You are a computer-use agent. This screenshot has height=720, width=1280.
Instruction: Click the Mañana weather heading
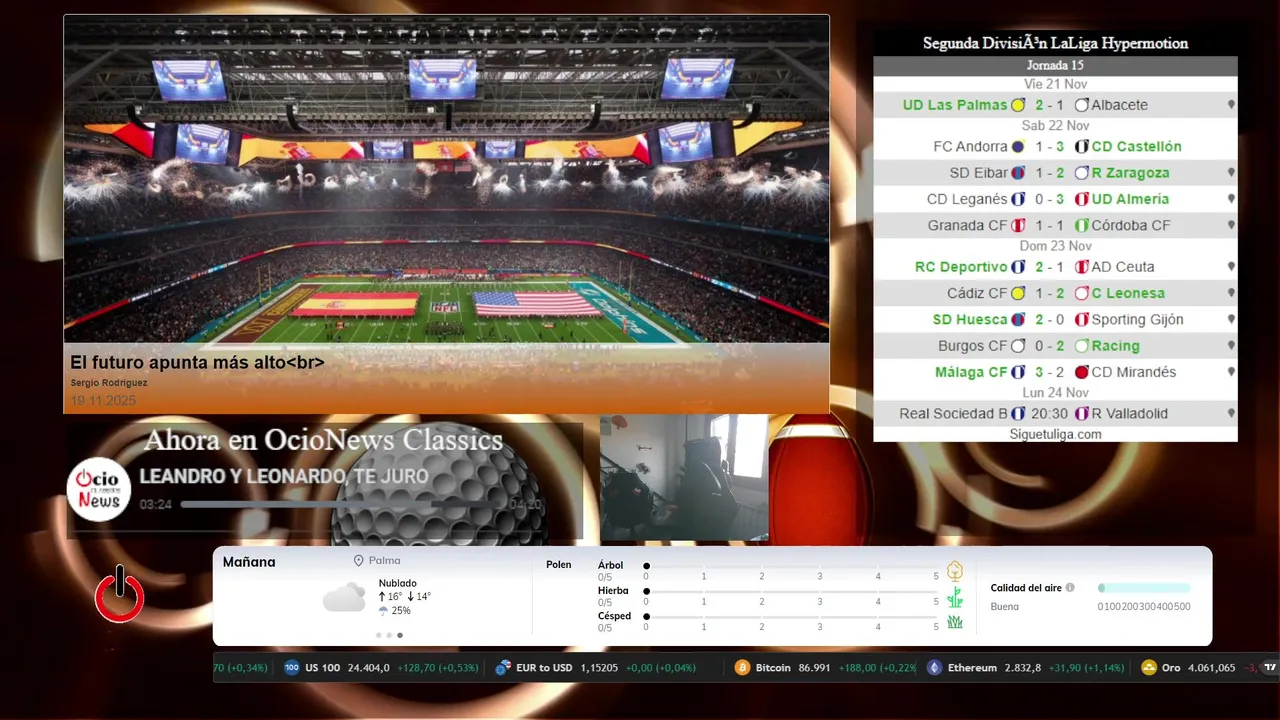click(x=249, y=562)
